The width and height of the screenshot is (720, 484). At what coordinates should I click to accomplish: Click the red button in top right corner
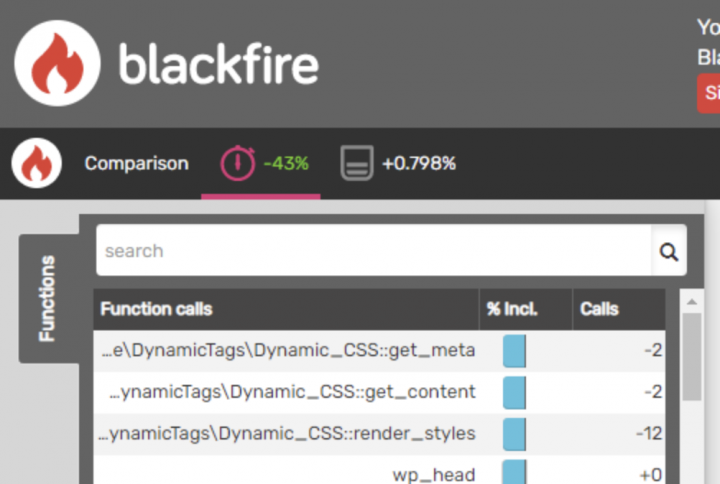pyautogui.click(x=709, y=93)
